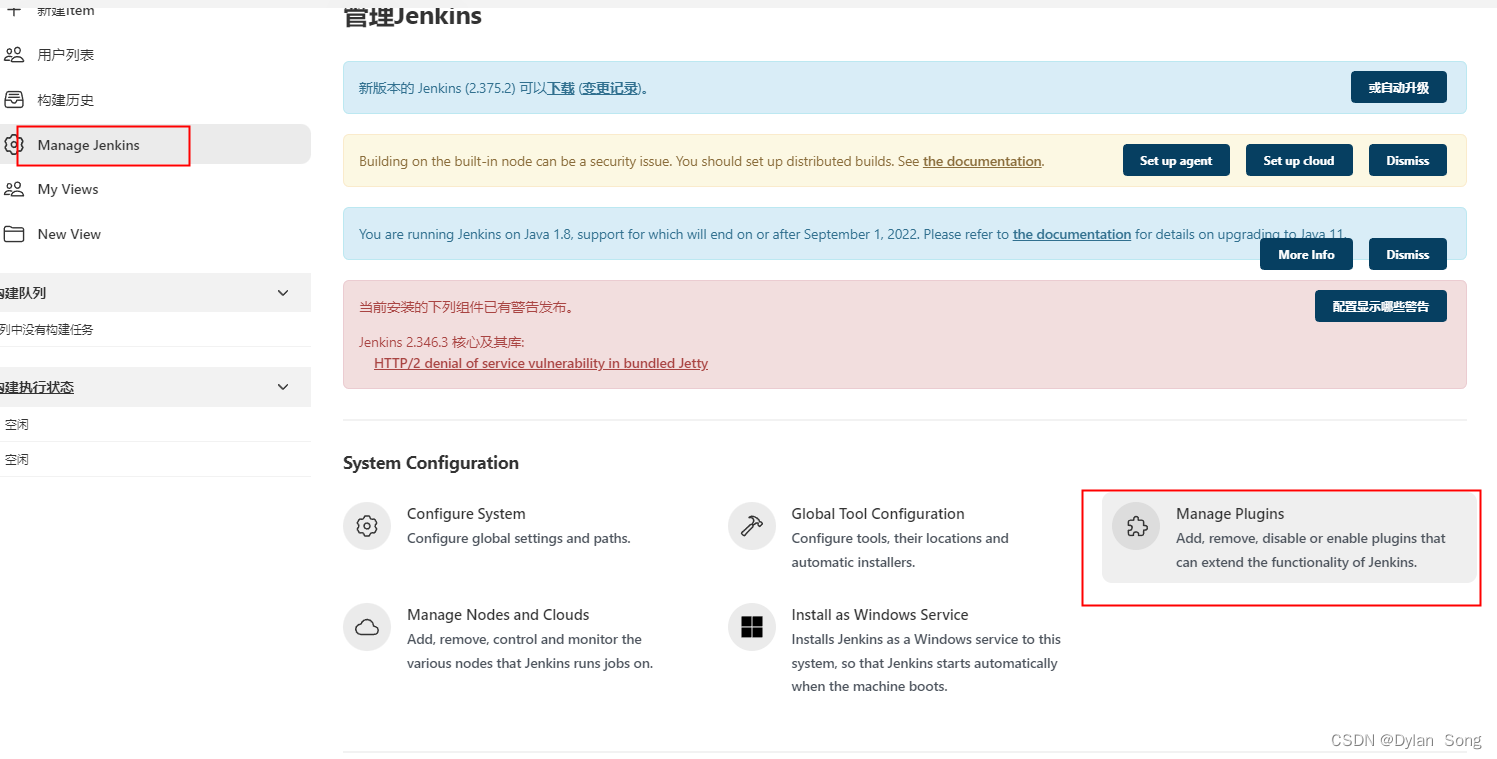
Task: Click the Global Tool Configuration hammer icon
Action: [x=752, y=526]
